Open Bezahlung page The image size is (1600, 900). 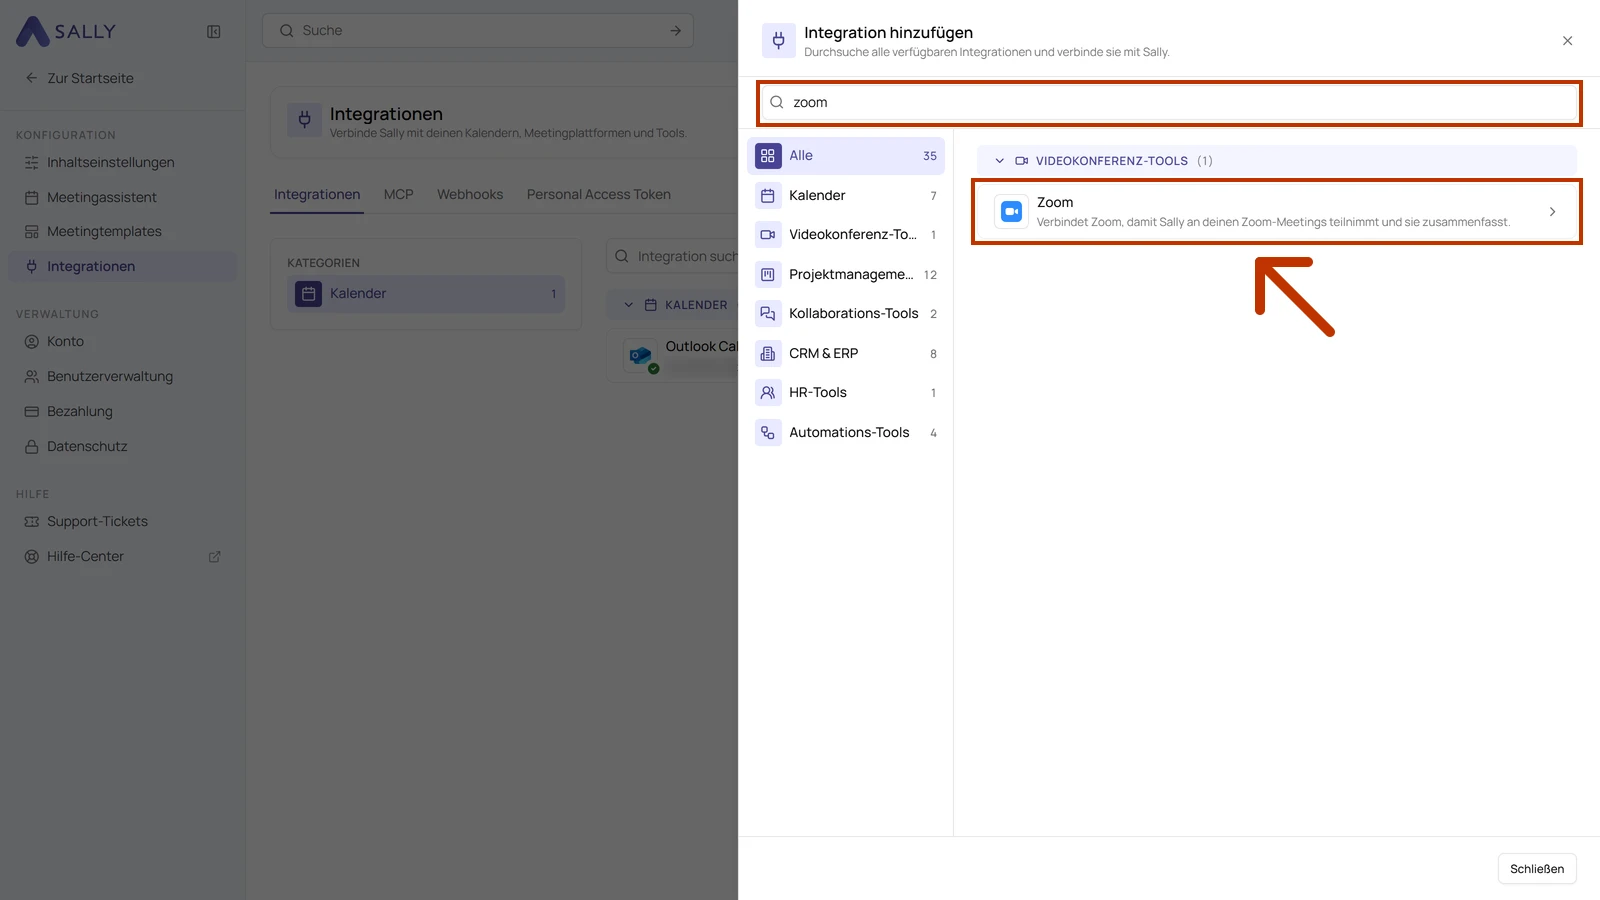tap(122, 412)
